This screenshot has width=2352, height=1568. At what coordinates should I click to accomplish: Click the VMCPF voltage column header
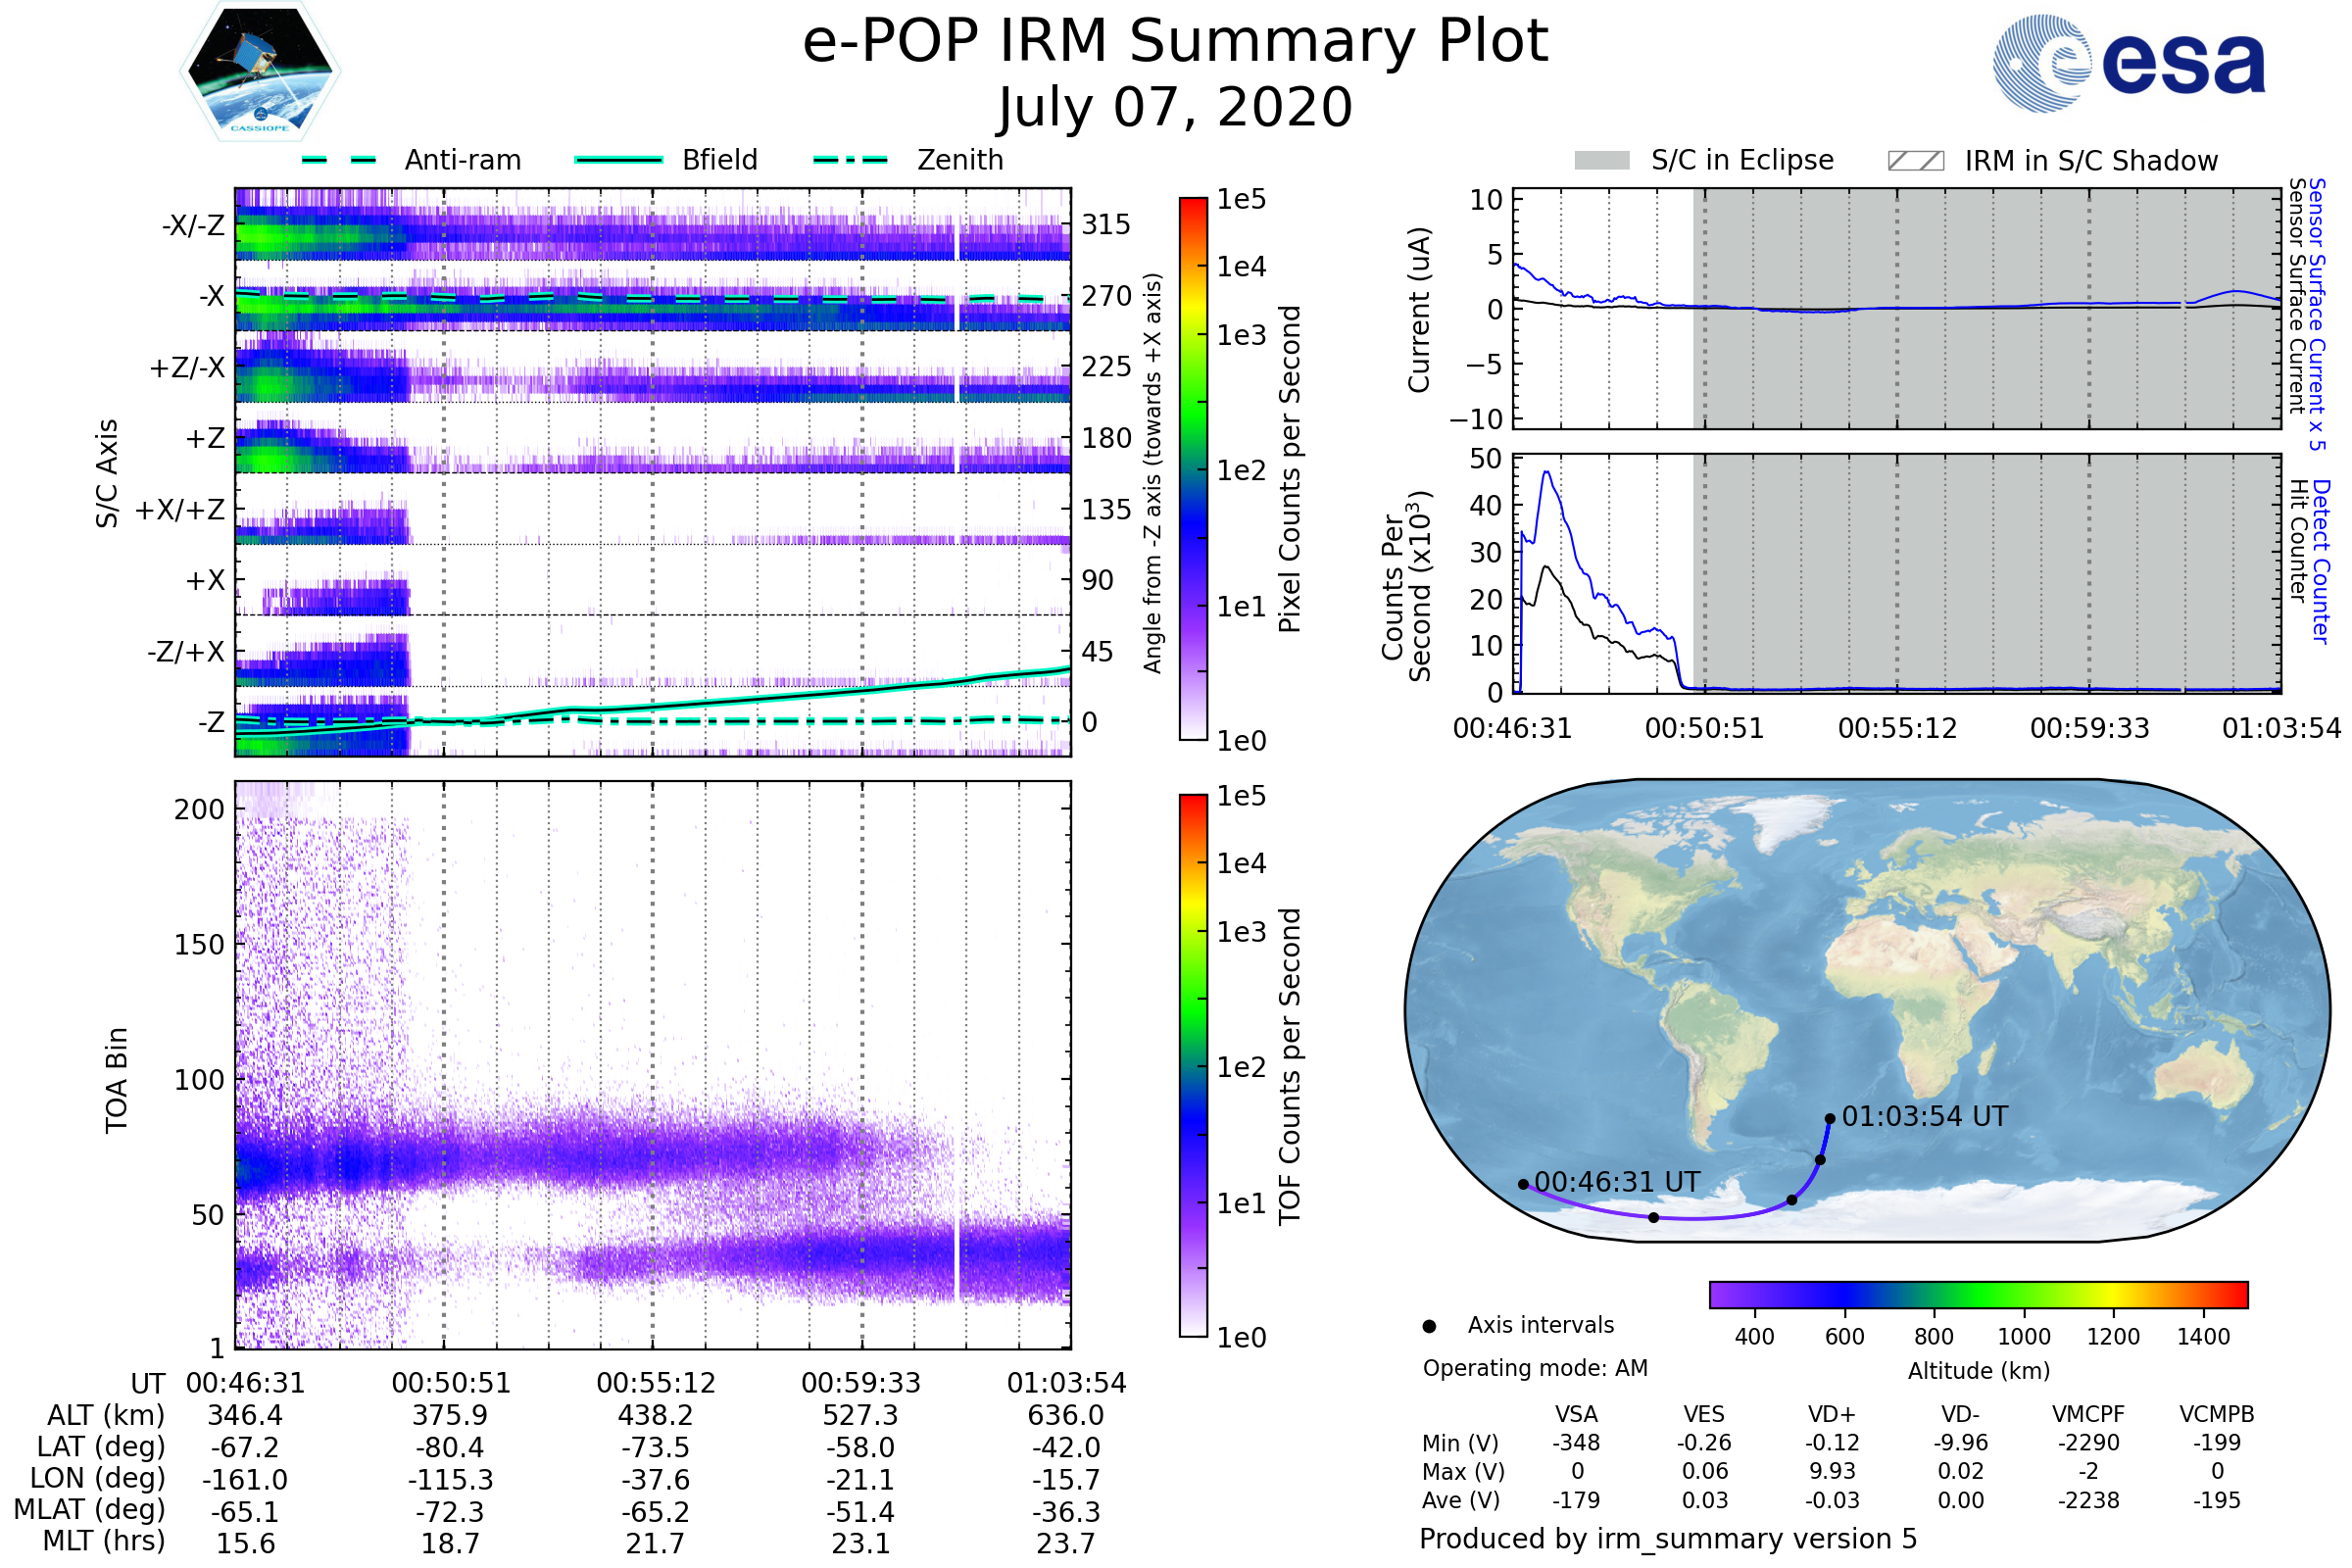(x=2088, y=1414)
